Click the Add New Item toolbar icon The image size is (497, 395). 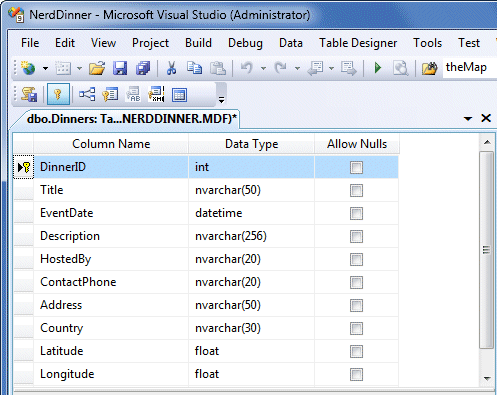point(63,68)
